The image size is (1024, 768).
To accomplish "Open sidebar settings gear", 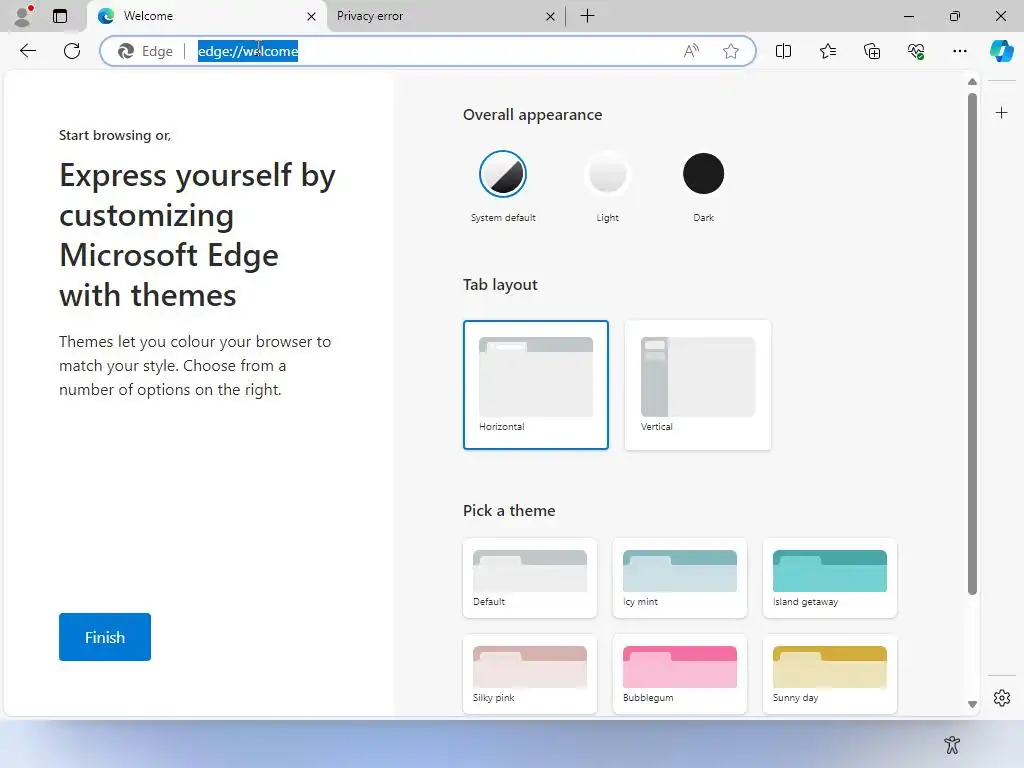I will tap(1001, 698).
